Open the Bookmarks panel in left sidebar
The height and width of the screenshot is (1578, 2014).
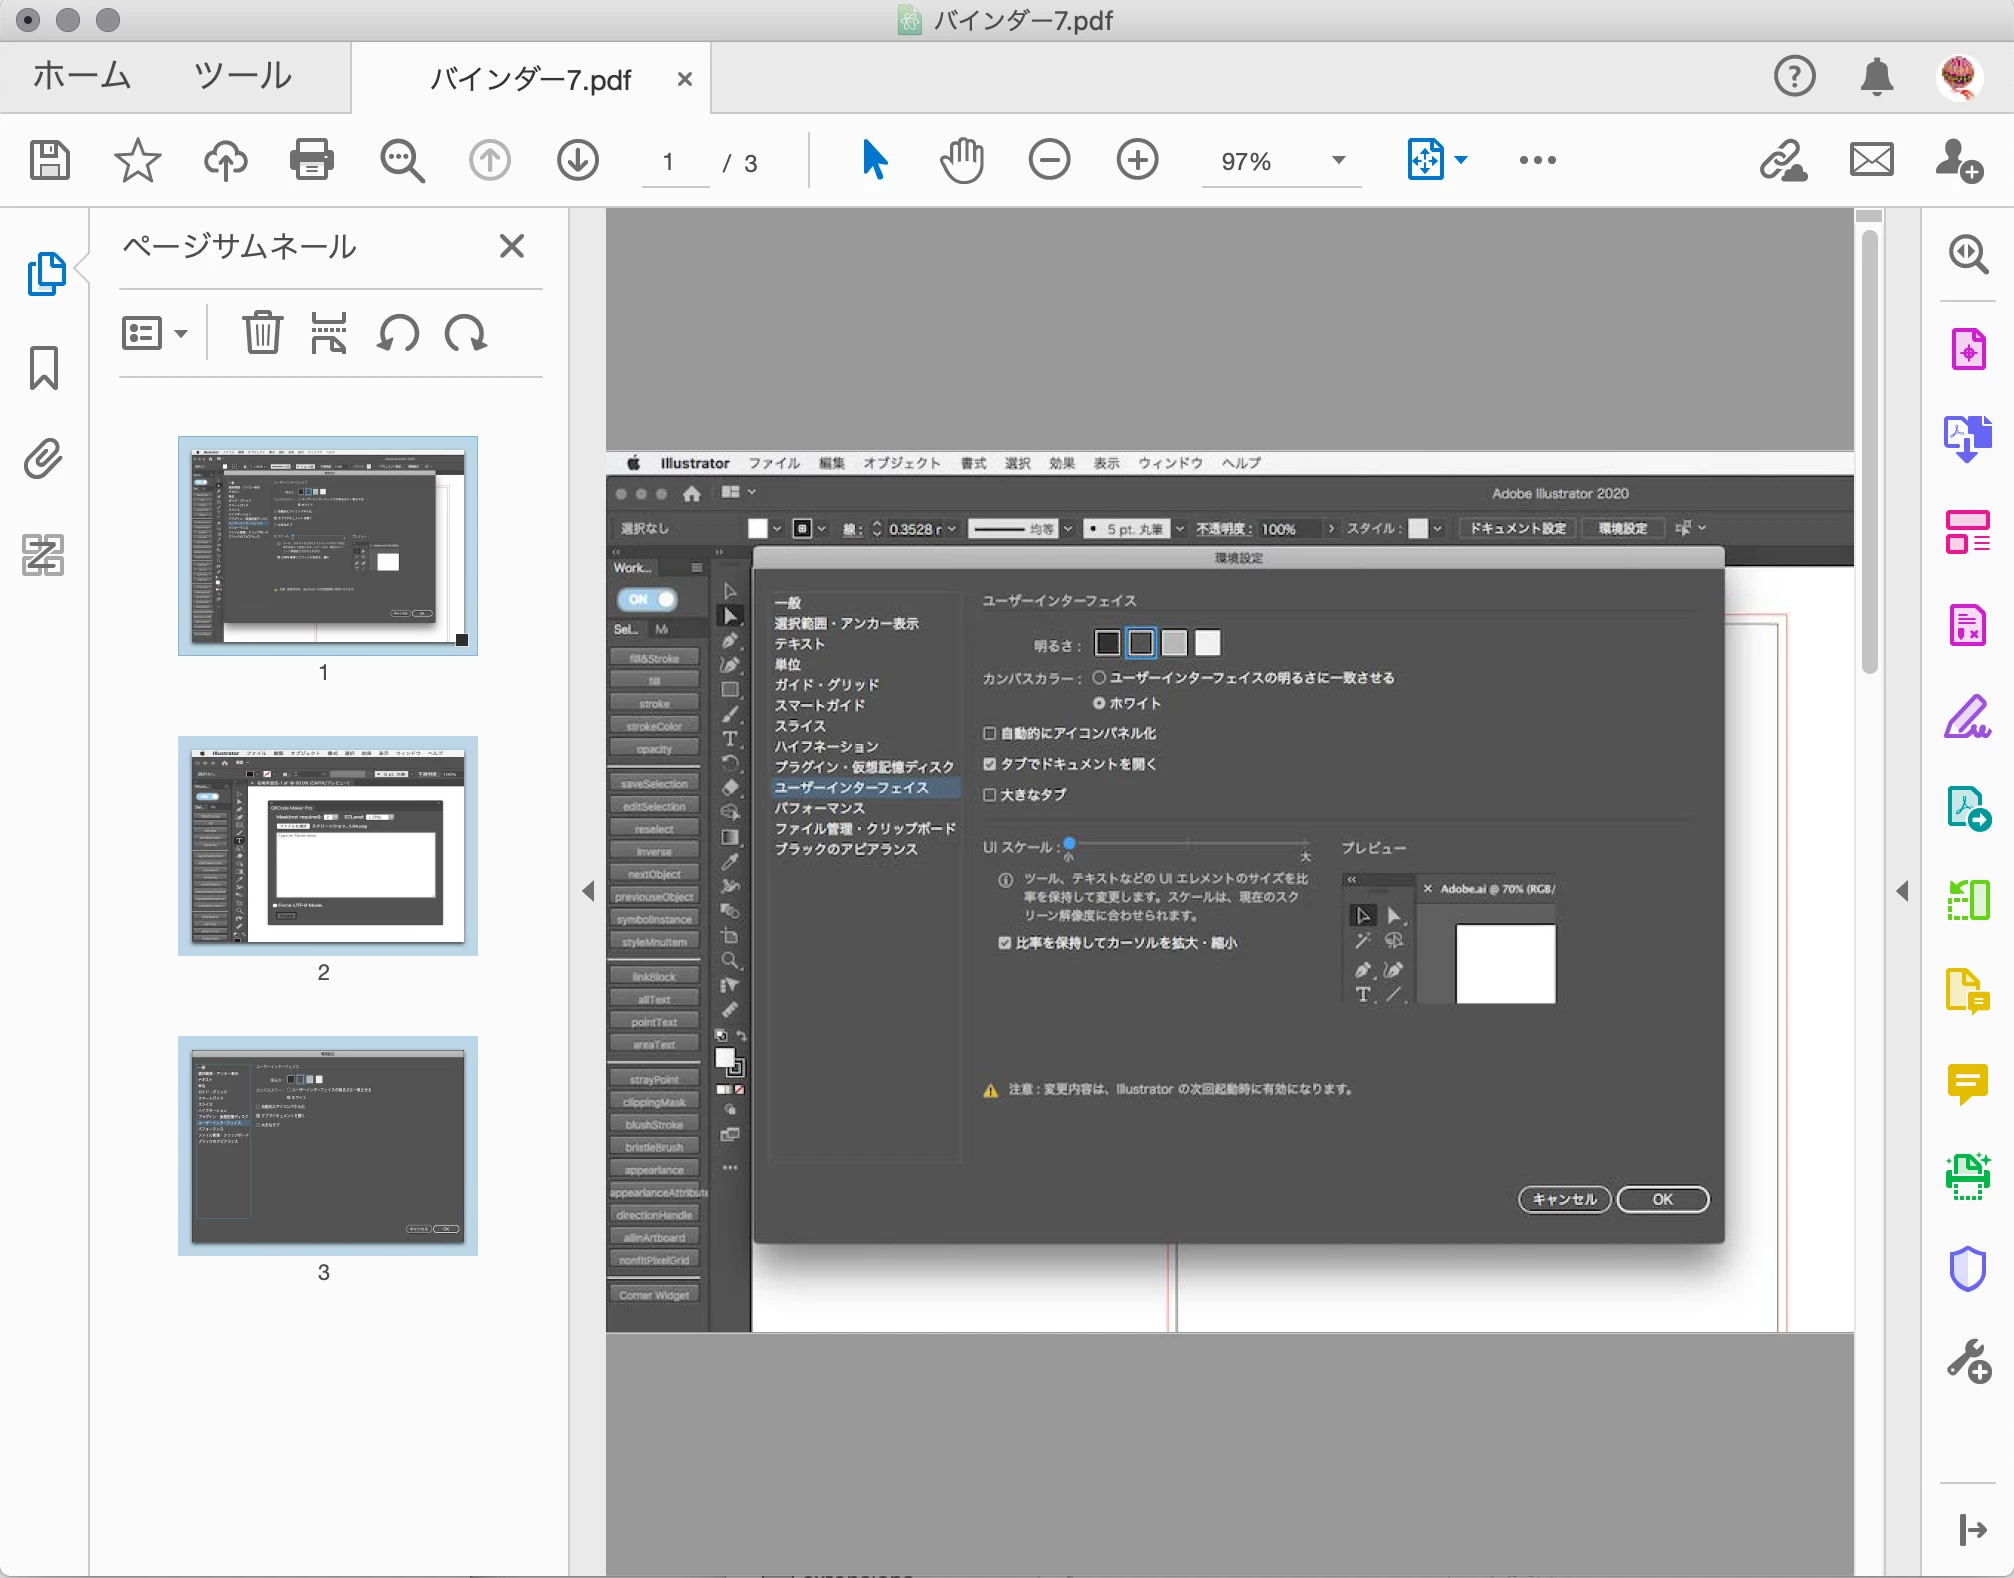(x=44, y=368)
